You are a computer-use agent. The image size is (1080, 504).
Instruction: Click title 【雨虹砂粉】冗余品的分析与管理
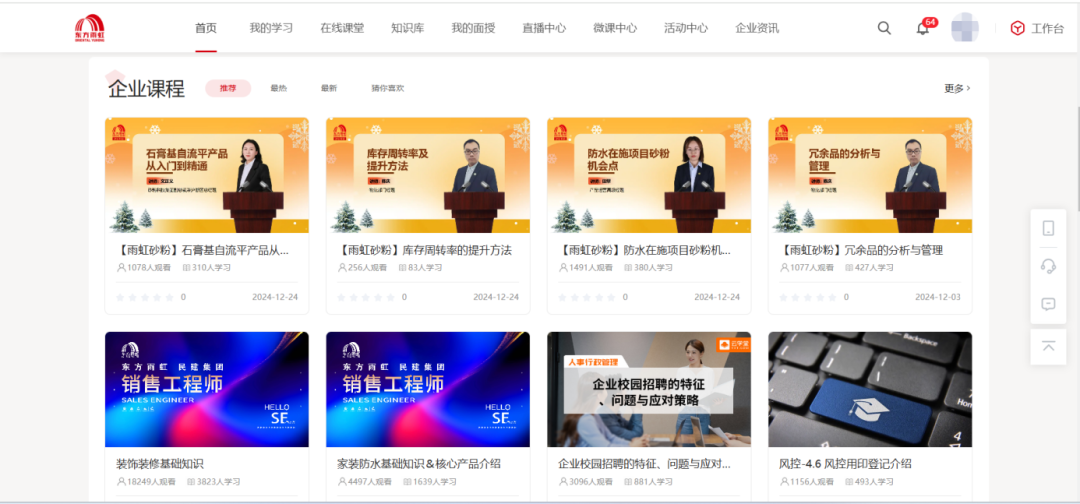(x=860, y=250)
